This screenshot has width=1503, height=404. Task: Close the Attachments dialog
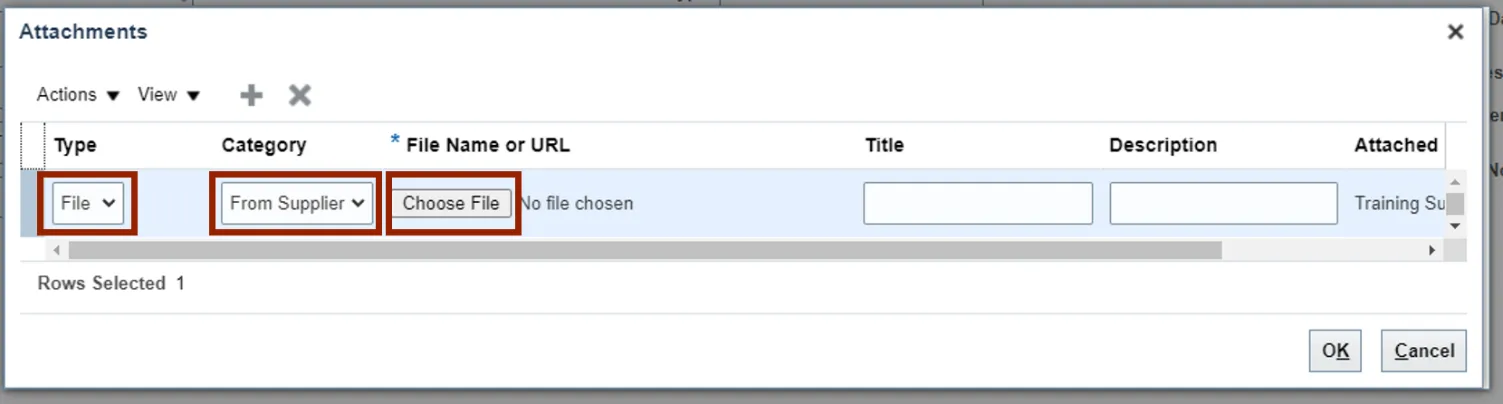[1456, 32]
